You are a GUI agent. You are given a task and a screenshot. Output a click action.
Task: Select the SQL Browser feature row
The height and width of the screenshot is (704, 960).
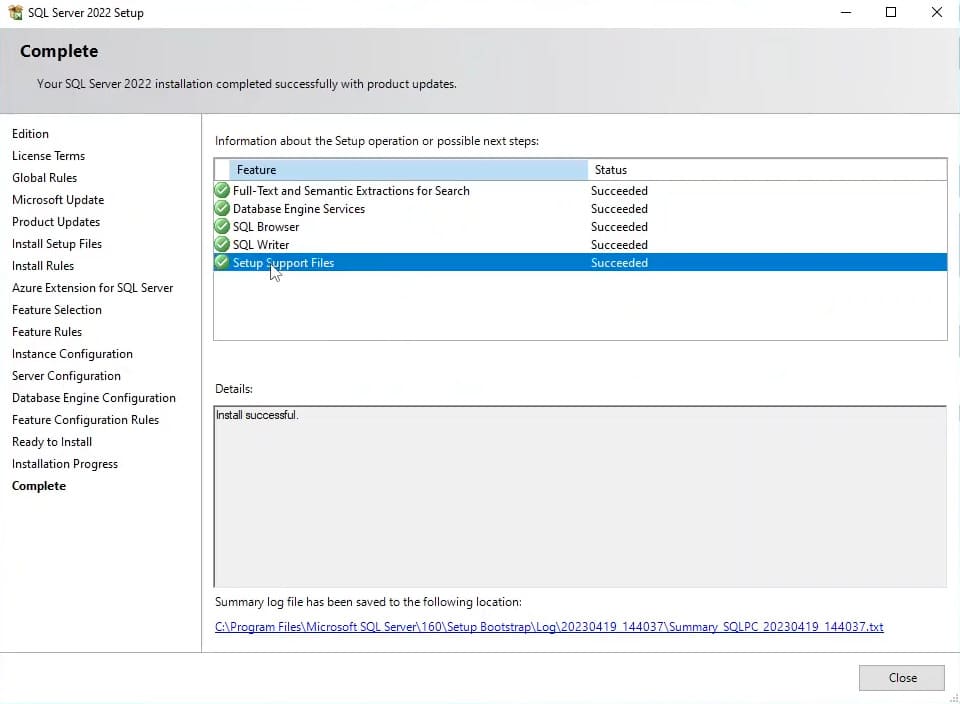[266, 227]
